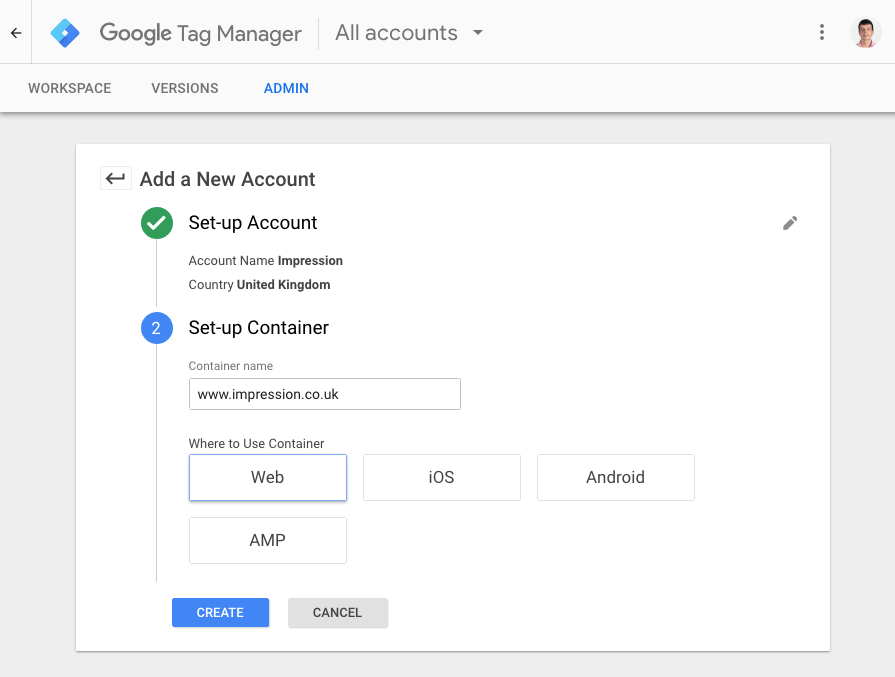The width and height of the screenshot is (895, 677).
Task: Click the Cancel button
Action: [x=338, y=612]
